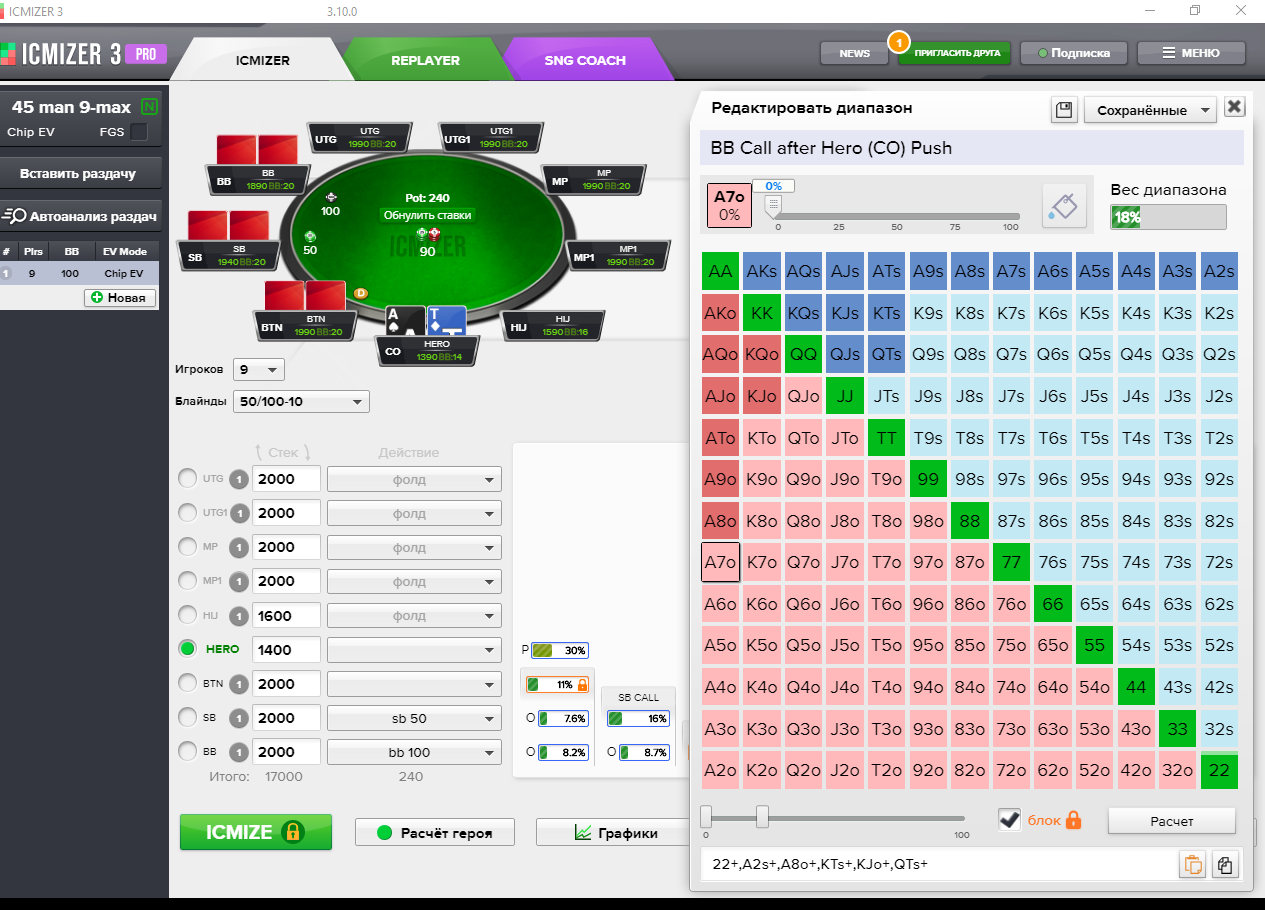Open the МЕНЮ menu

(1191, 53)
